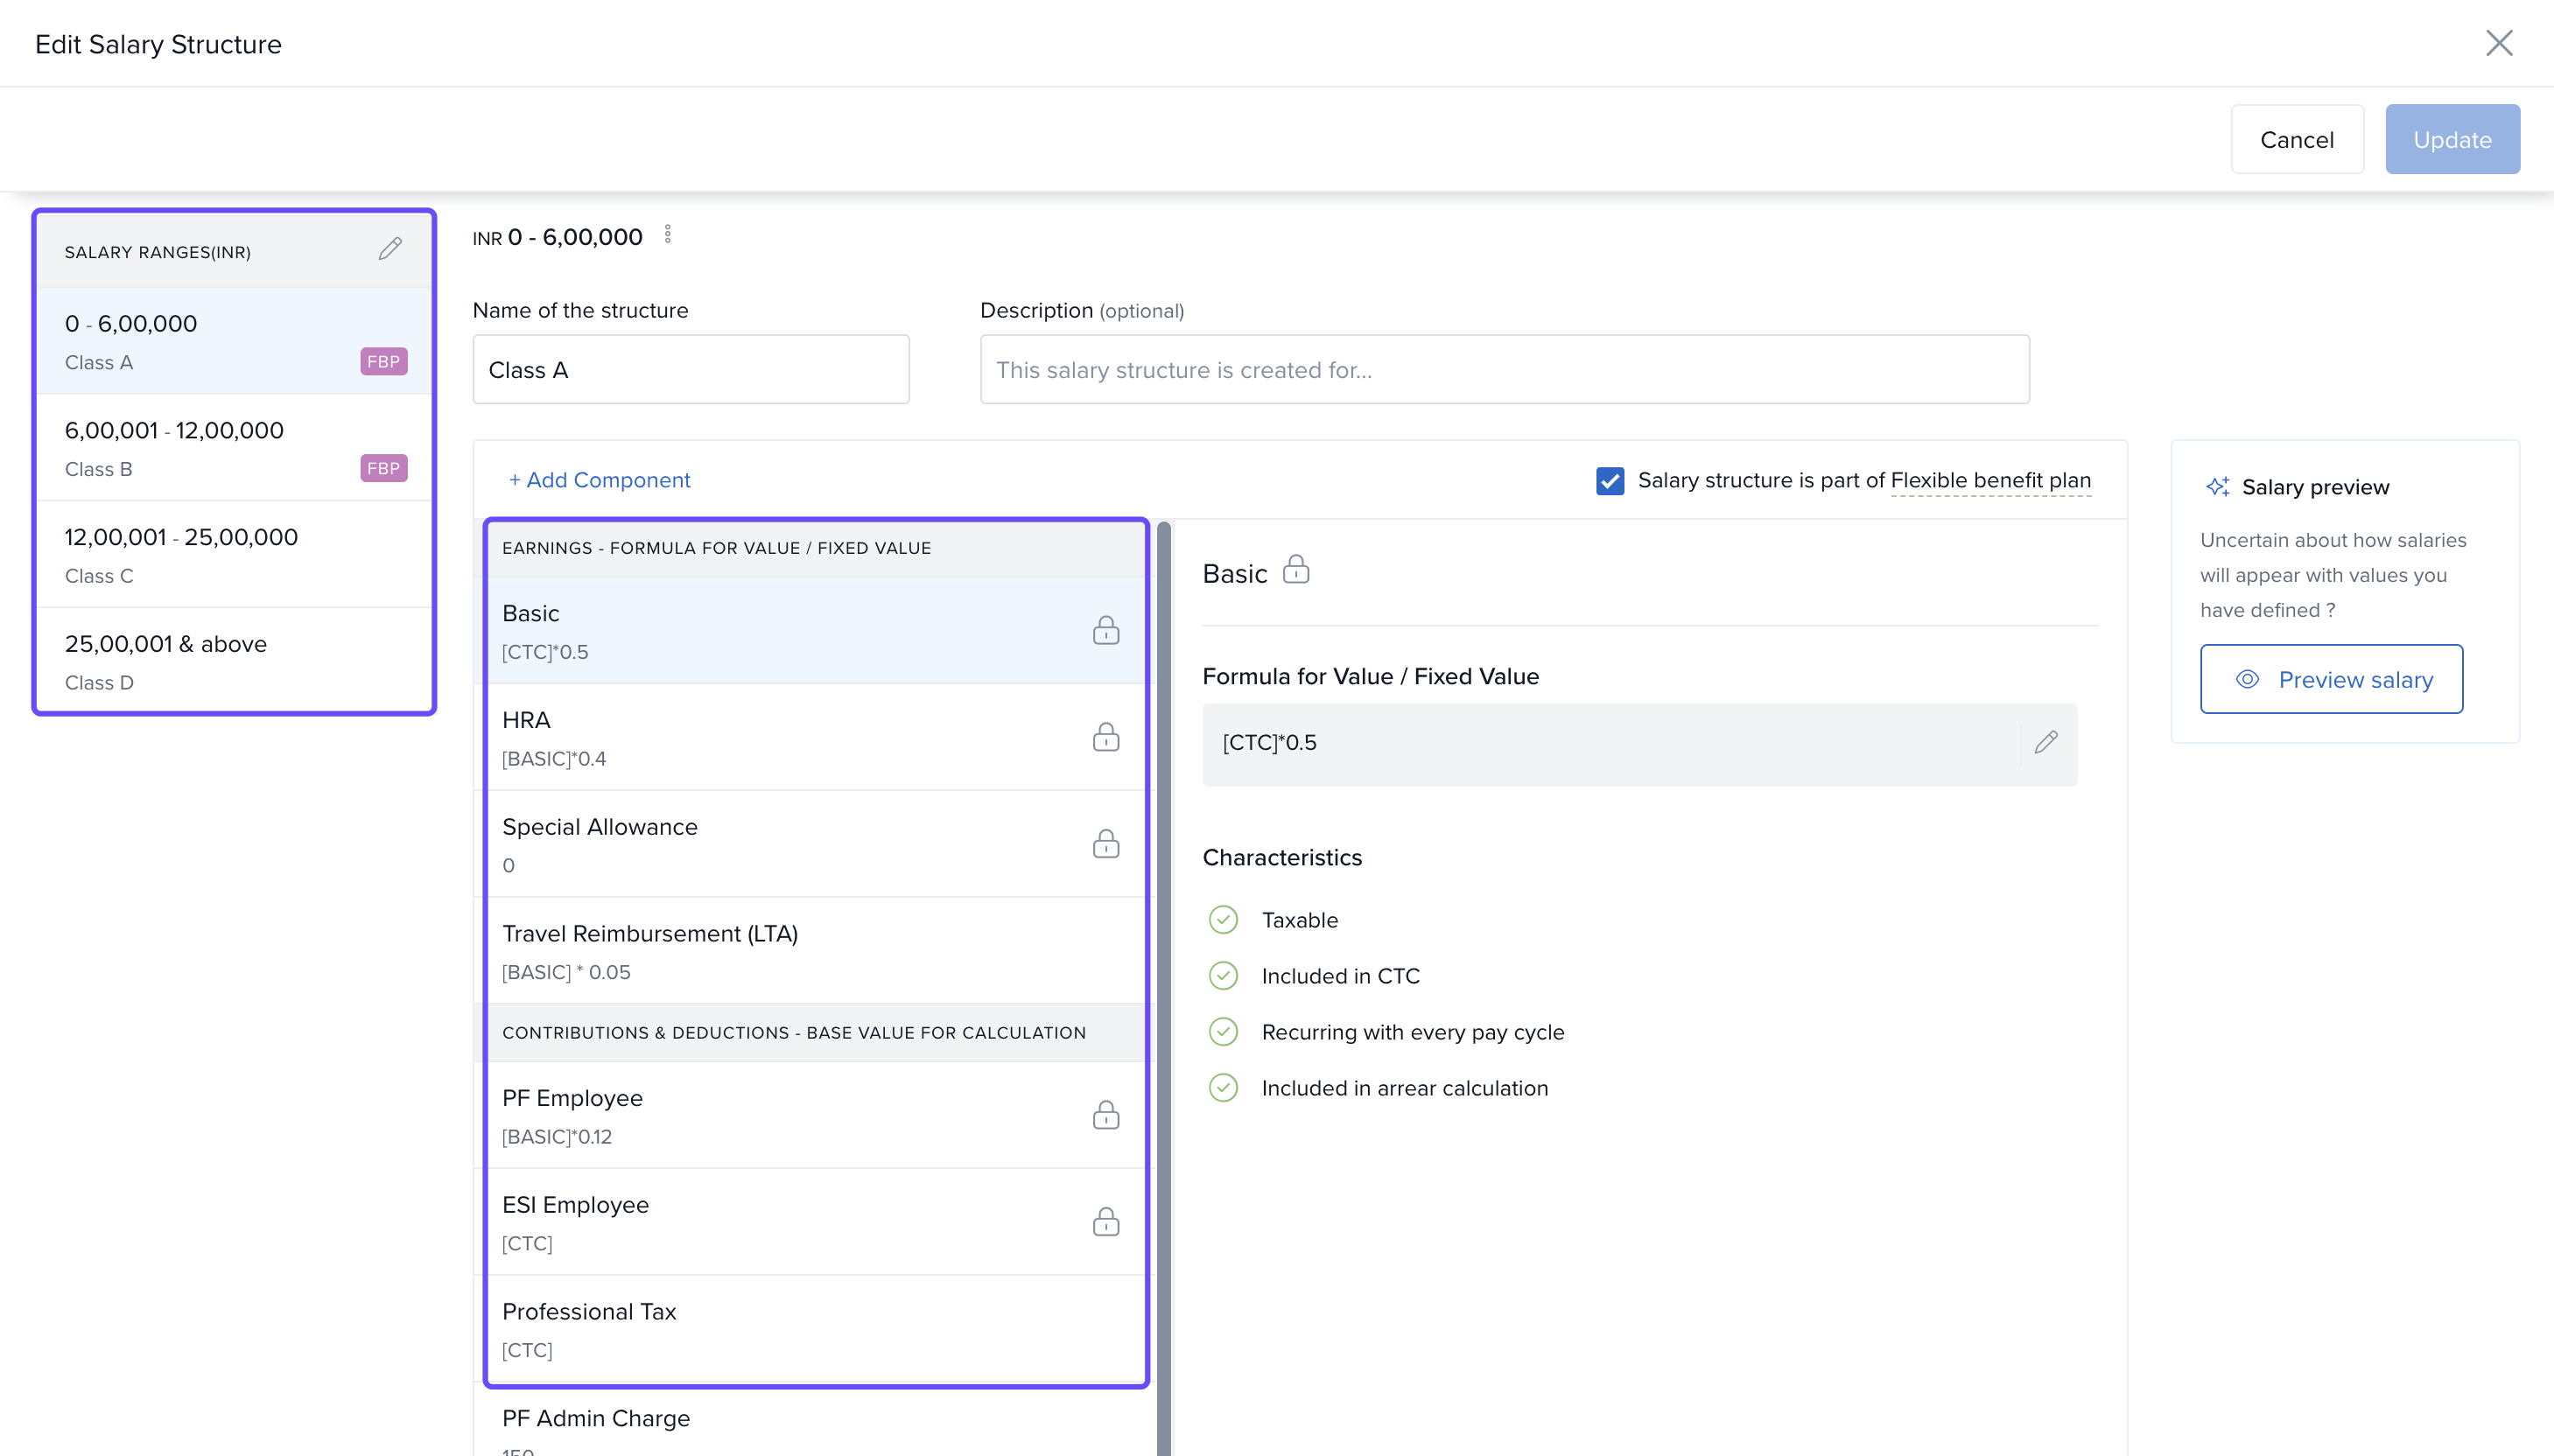Screen dimensions: 2554x1456
Task: Edit the [CTC]*0.5 formula with pencil icon
Action: [2045, 742]
